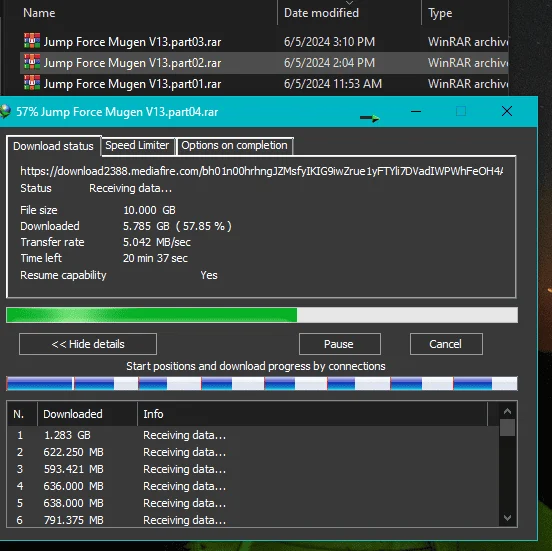The height and width of the screenshot is (551, 552).
Task: Click the File size value 10.000 GB
Action: click(x=149, y=210)
